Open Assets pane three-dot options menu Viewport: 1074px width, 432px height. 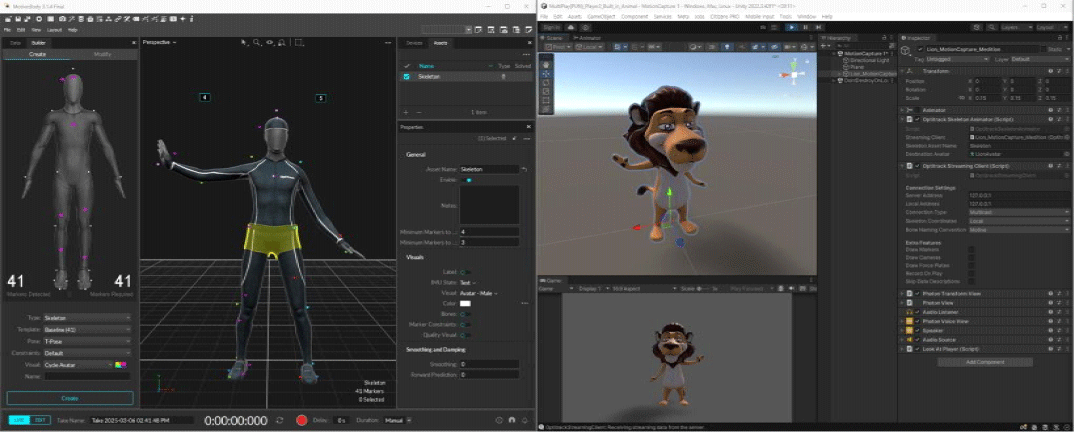click(x=526, y=54)
